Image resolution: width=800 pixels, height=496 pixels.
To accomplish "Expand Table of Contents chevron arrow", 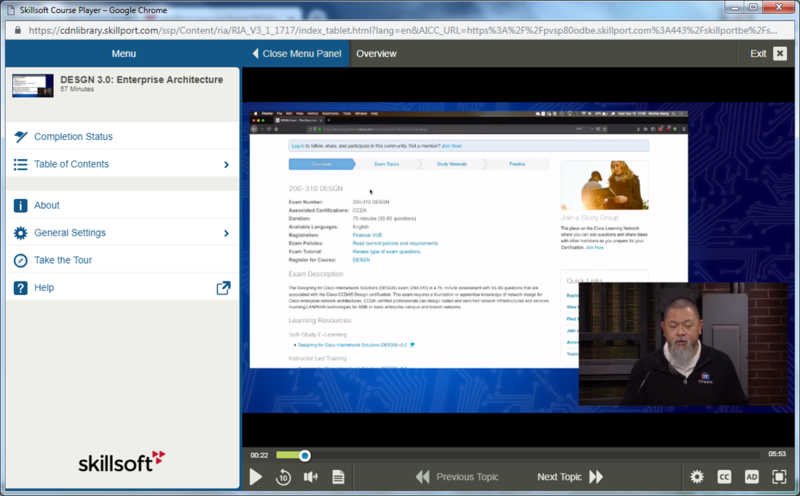I will coord(227,164).
